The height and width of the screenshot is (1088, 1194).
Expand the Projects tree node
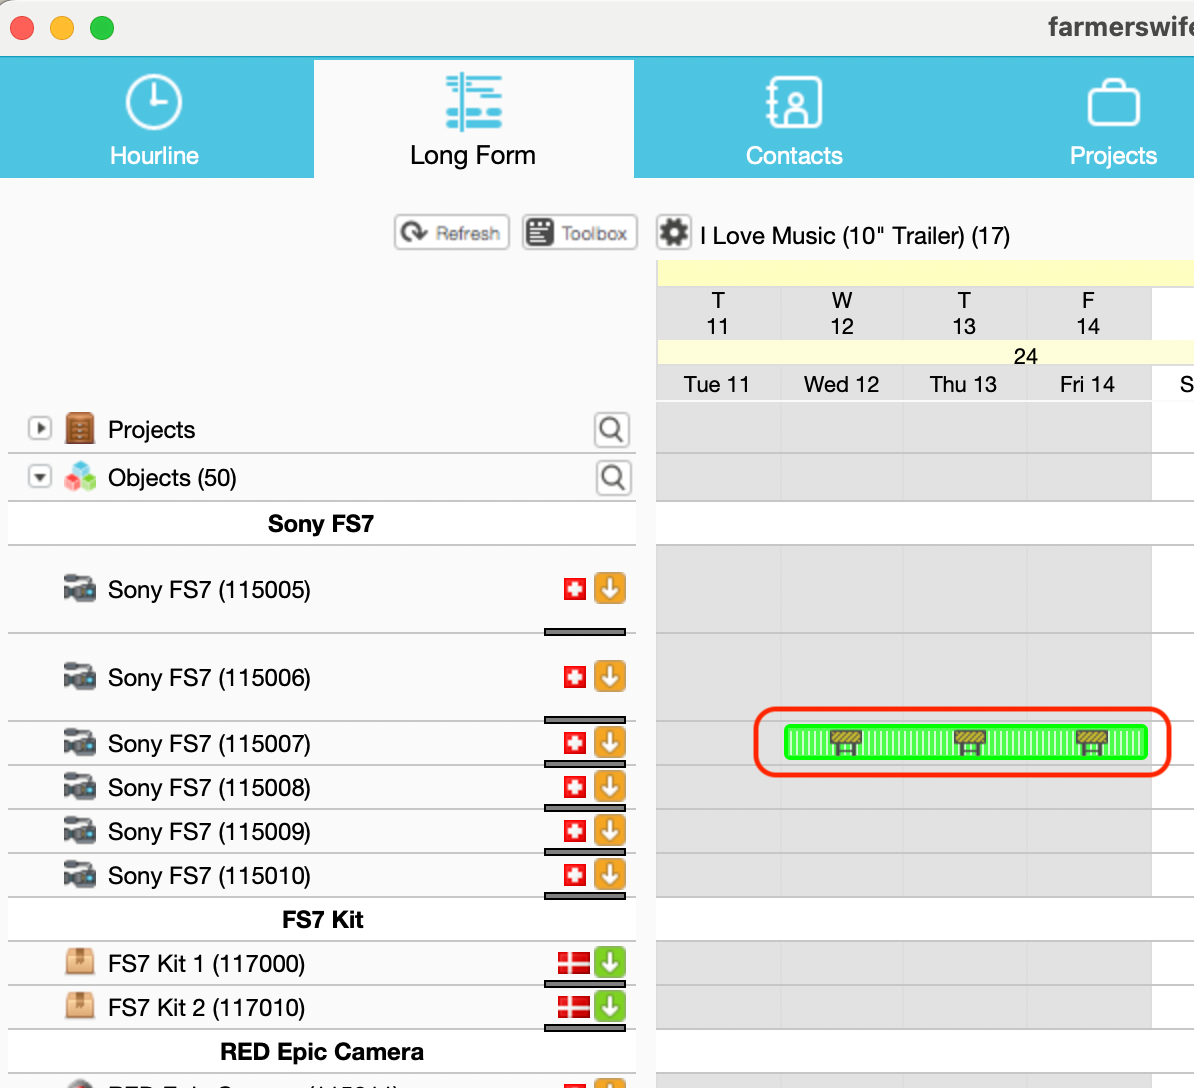[40, 429]
